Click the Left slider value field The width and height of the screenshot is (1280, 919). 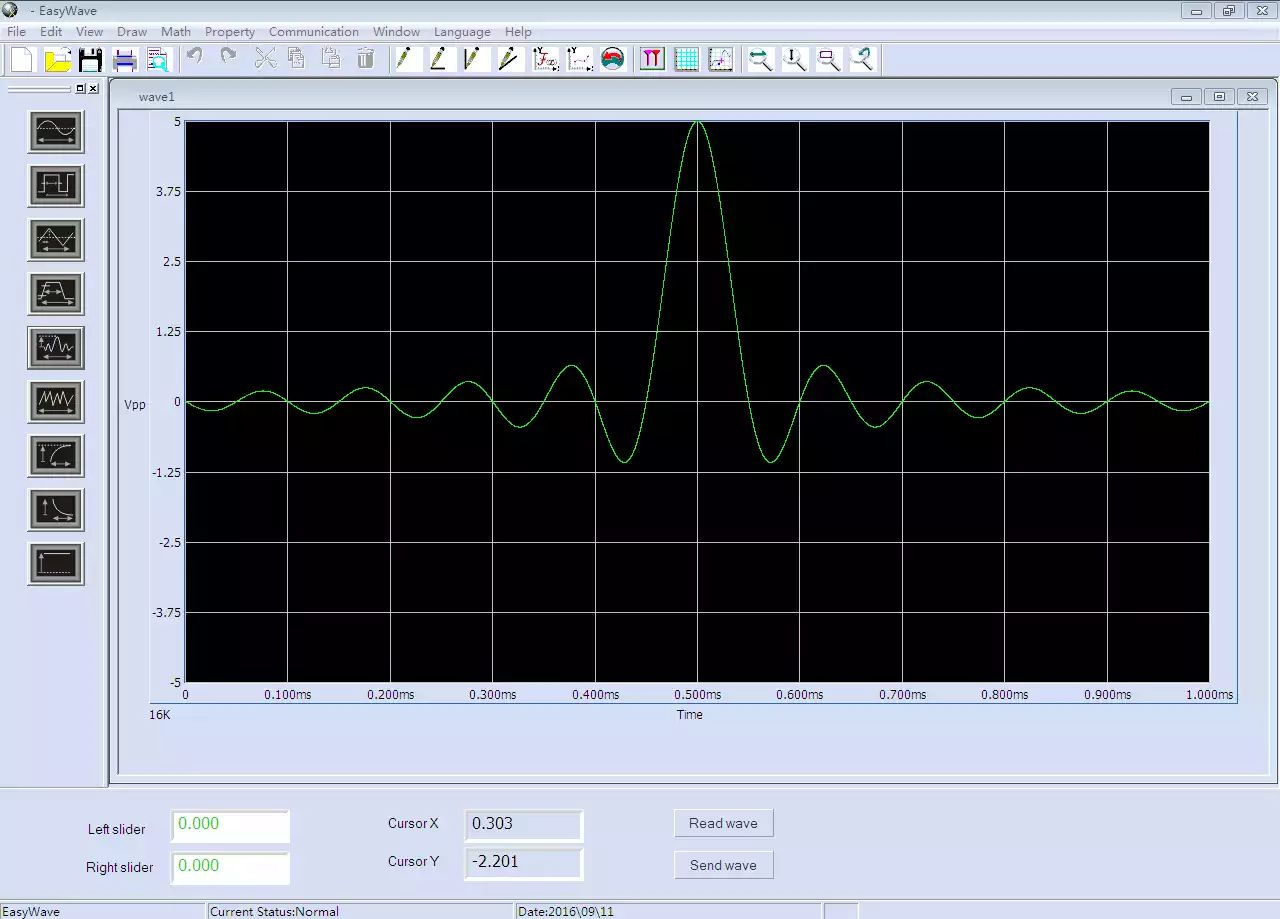230,826
